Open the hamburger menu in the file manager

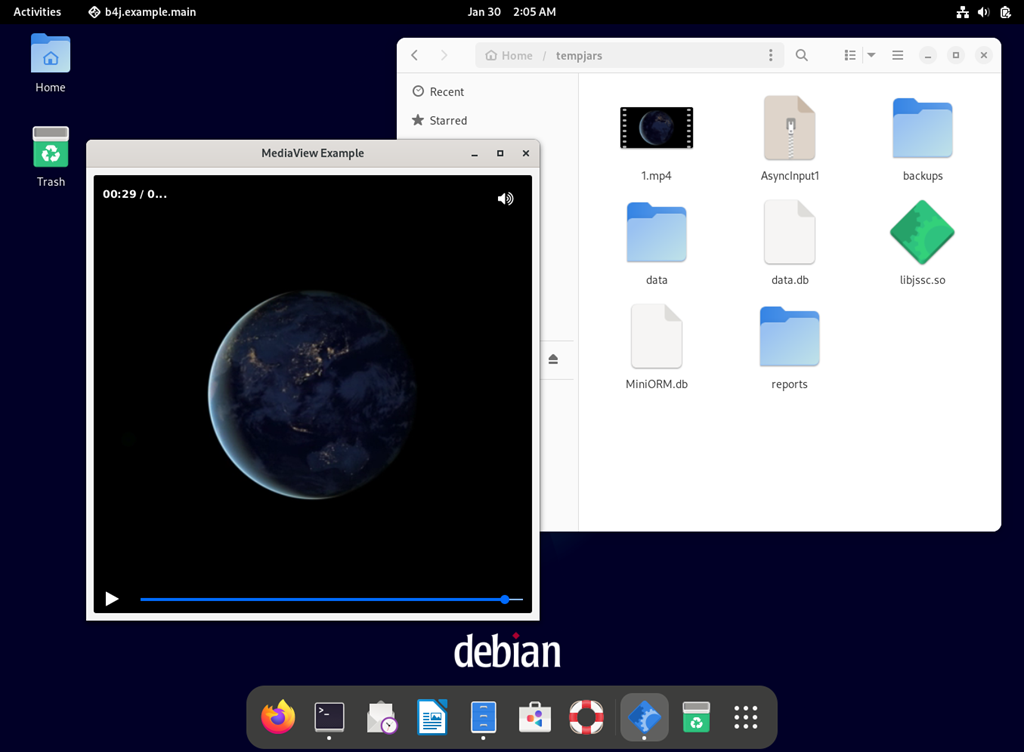pyautogui.click(x=897, y=55)
